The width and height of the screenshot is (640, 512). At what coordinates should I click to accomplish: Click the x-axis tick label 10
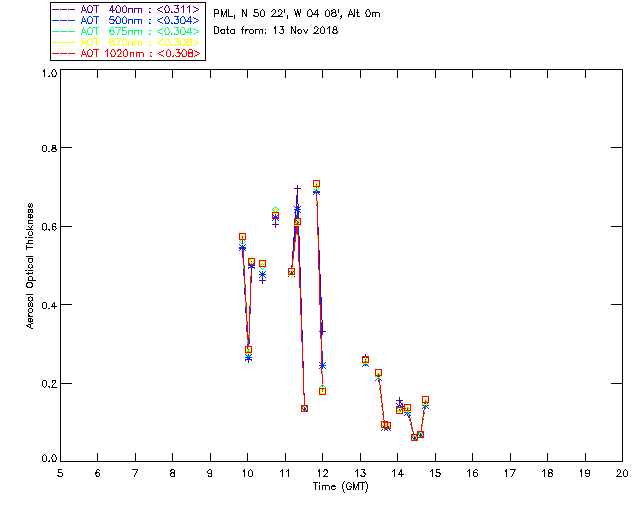(x=247, y=473)
